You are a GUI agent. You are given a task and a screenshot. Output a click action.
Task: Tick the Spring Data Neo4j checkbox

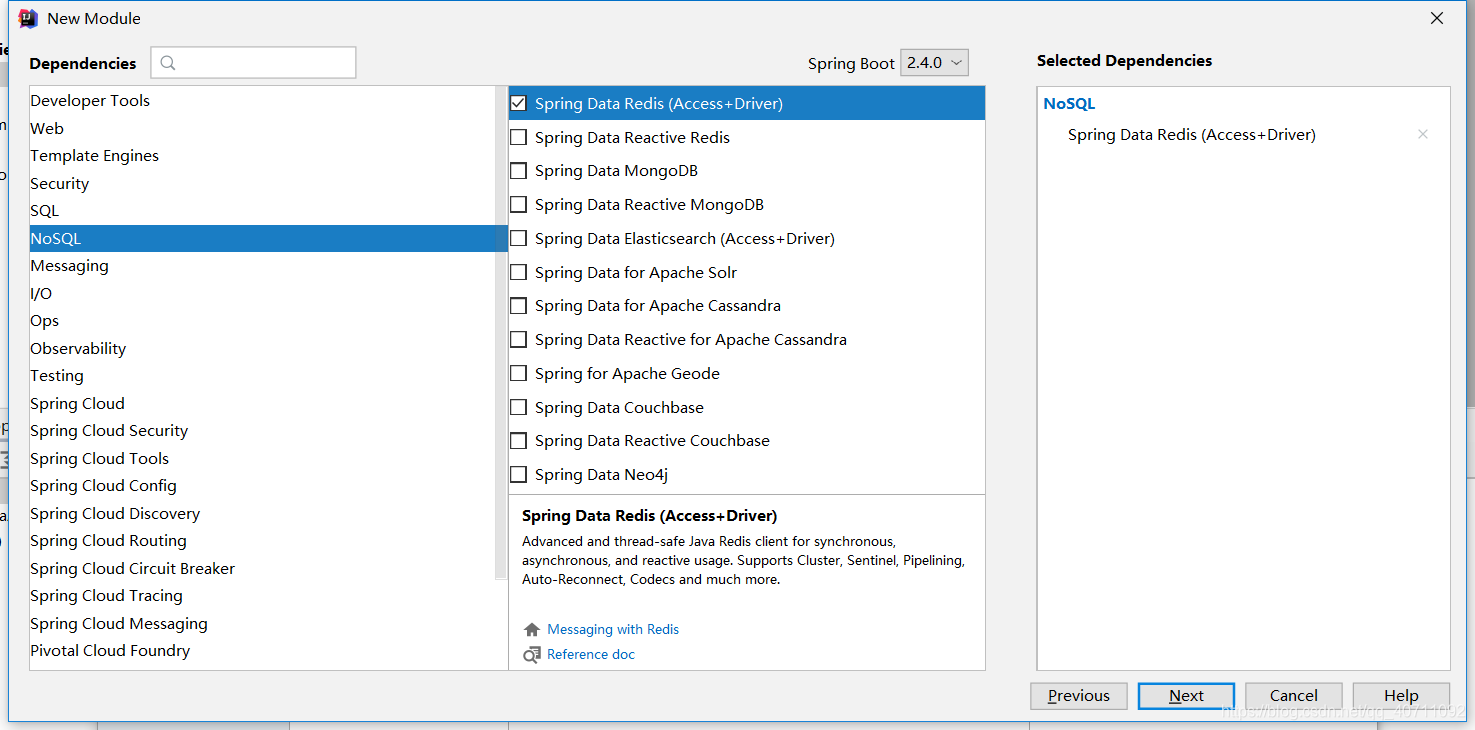click(518, 474)
